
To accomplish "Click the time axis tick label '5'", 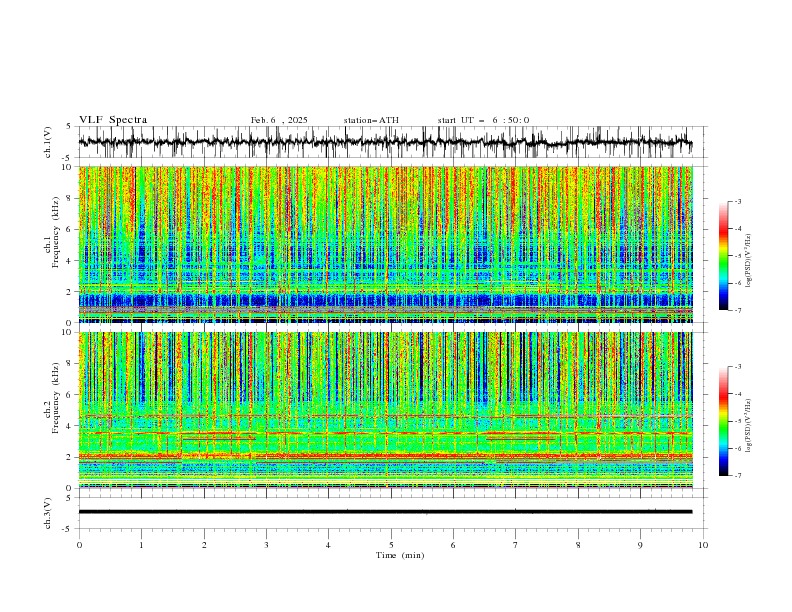I will [x=391, y=545].
